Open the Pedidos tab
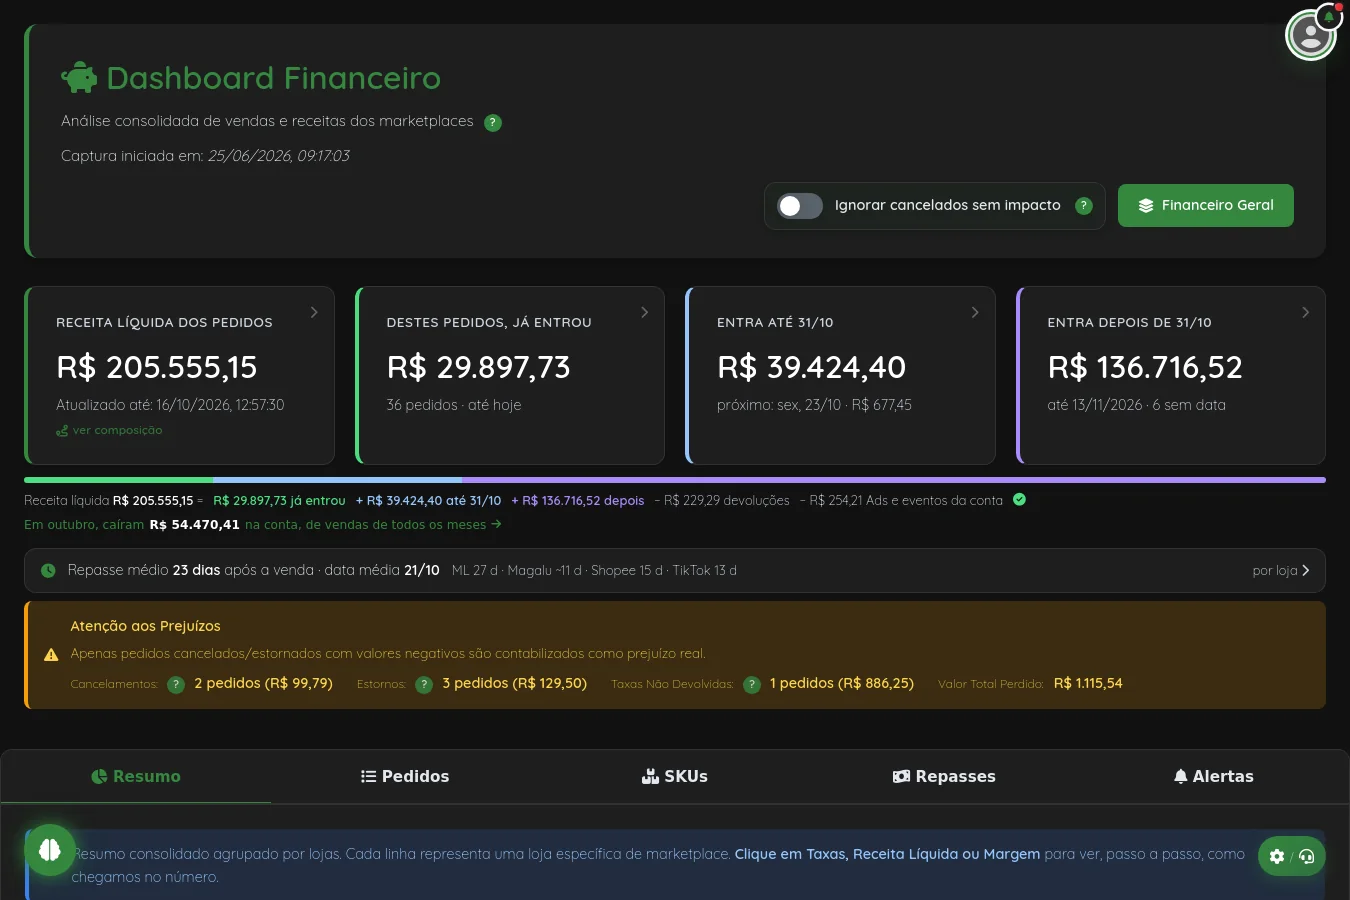The width and height of the screenshot is (1350, 900). pos(405,777)
